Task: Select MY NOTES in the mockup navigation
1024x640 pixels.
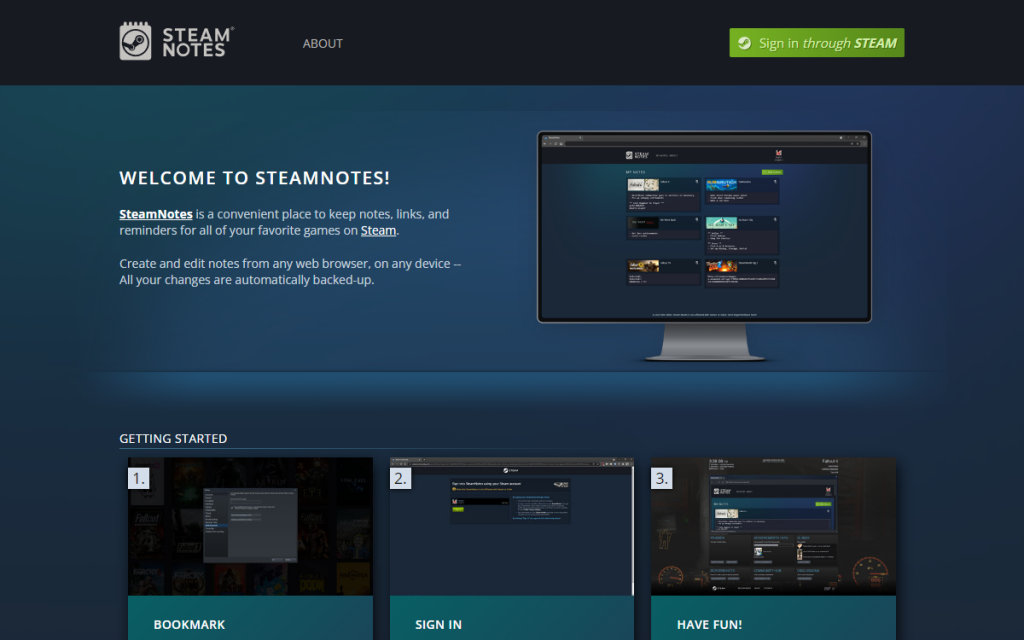Action: pyautogui.click(x=662, y=155)
